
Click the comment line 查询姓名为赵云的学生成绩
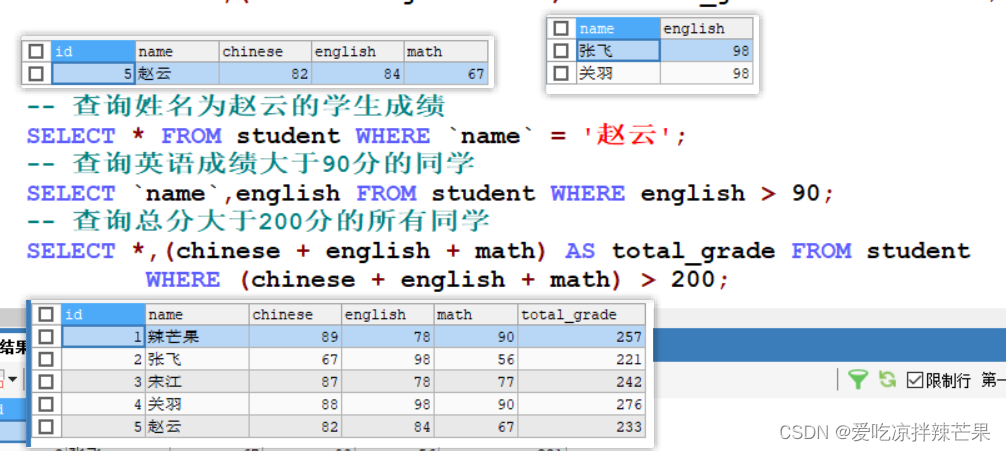[x=236, y=107]
